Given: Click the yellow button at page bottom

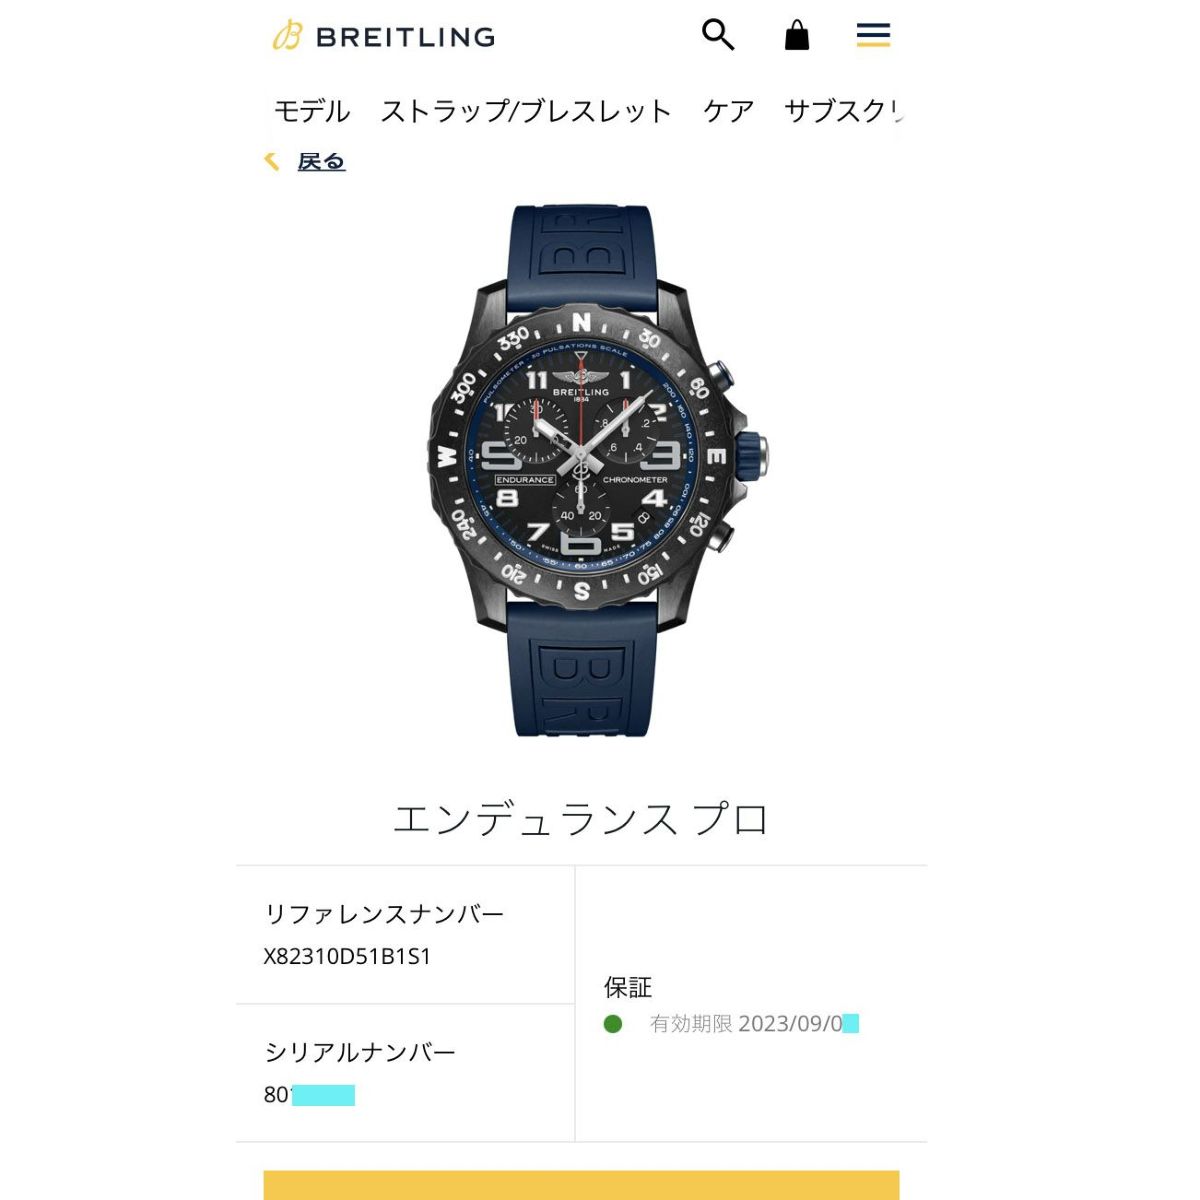Looking at the screenshot, I should pos(581,1185).
